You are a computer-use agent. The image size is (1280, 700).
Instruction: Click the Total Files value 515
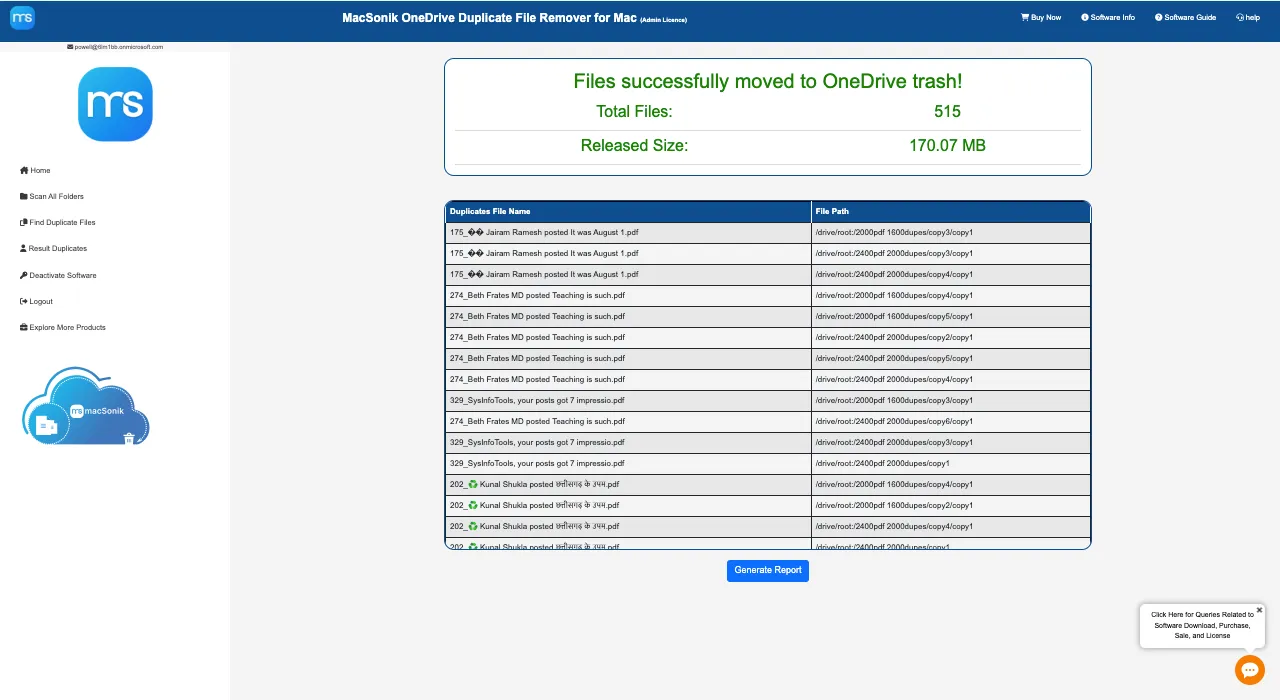(x=947, y=111)
